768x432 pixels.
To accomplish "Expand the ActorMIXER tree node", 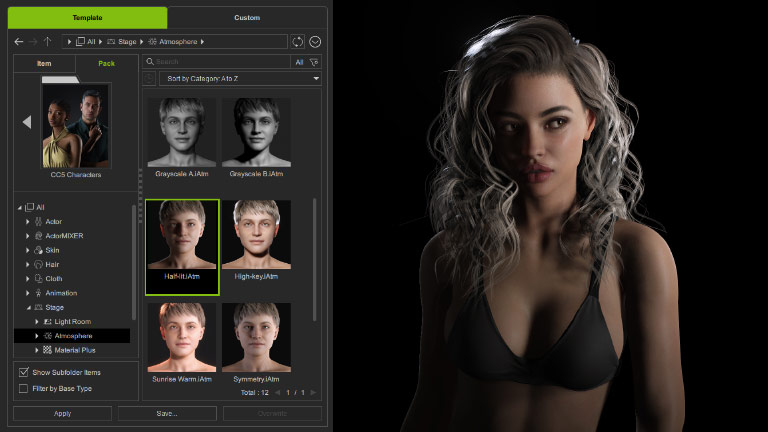I will coord(27,236).
